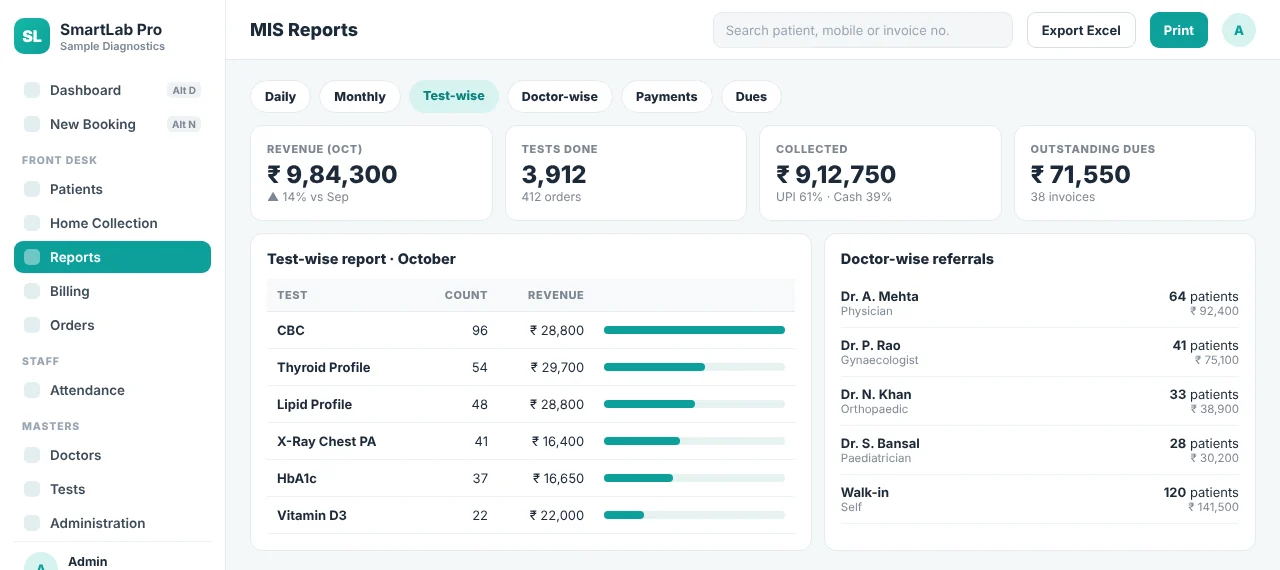The width and height of the screenshot is (1280, 570).
Task: Click the Attendance sidebar icon
Action: click(x=32, y=390)
